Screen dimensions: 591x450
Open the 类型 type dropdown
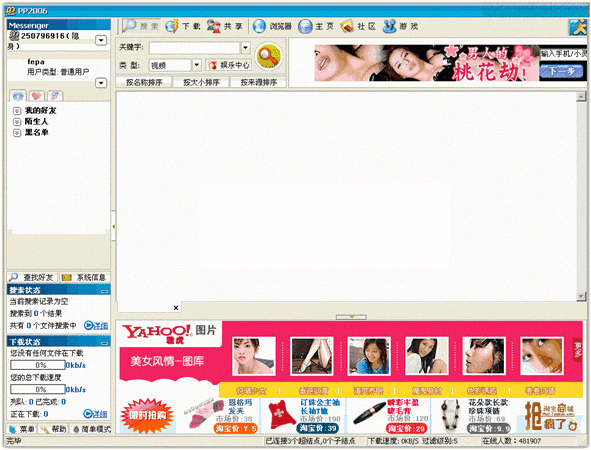pos(196,65)
